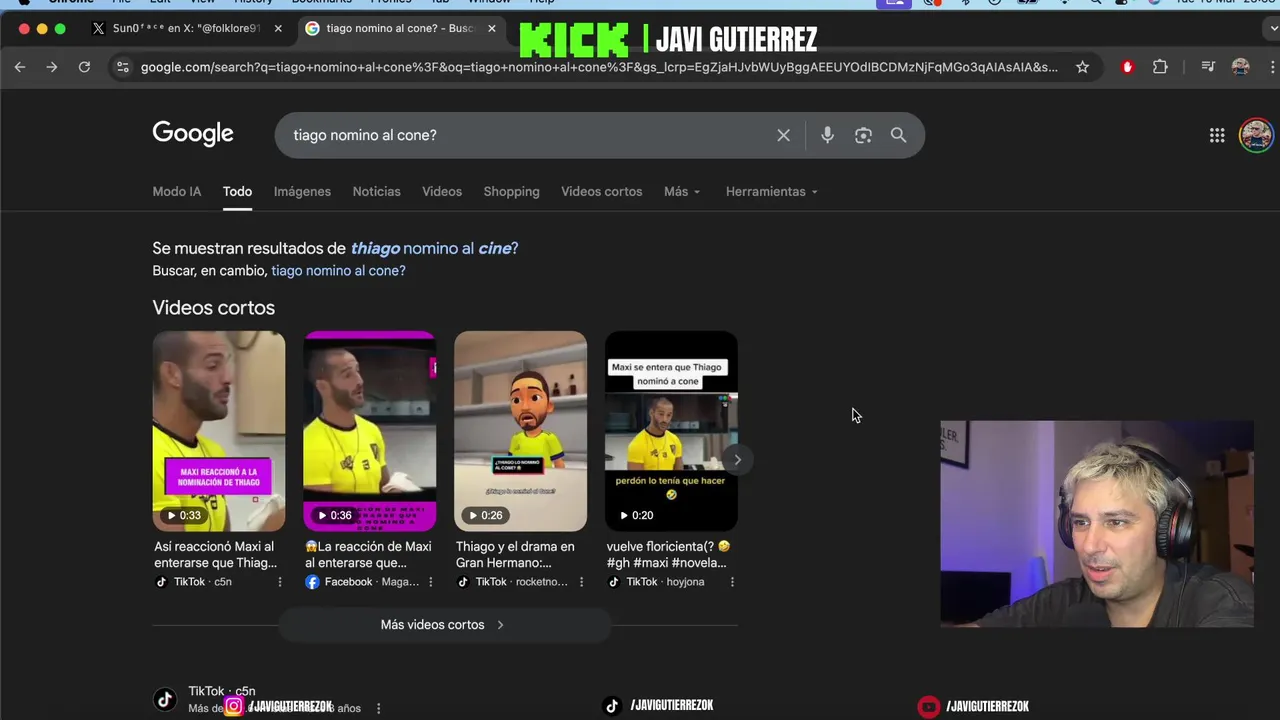
Task: Reload the current page
Action: [84, 67]
